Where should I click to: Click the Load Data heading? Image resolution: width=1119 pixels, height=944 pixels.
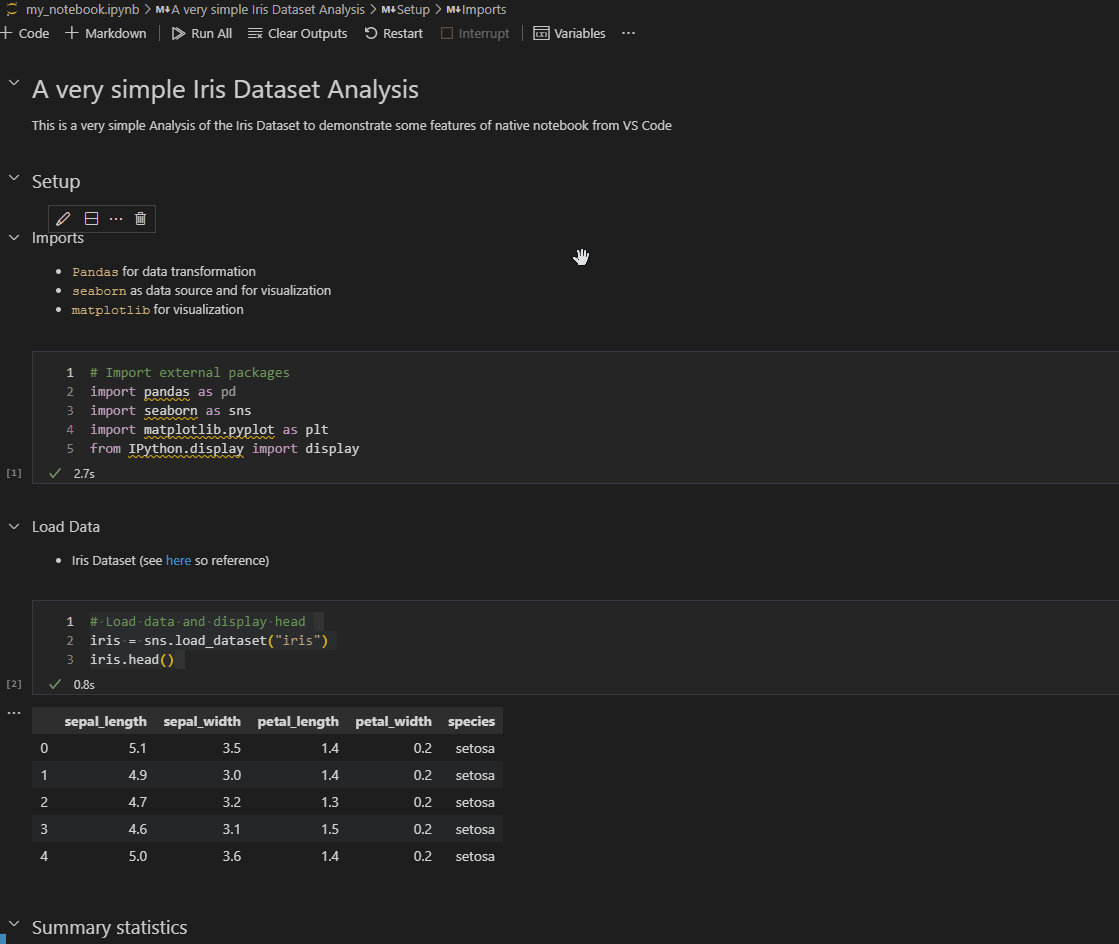pyautogui.click(x=66, y=527)
